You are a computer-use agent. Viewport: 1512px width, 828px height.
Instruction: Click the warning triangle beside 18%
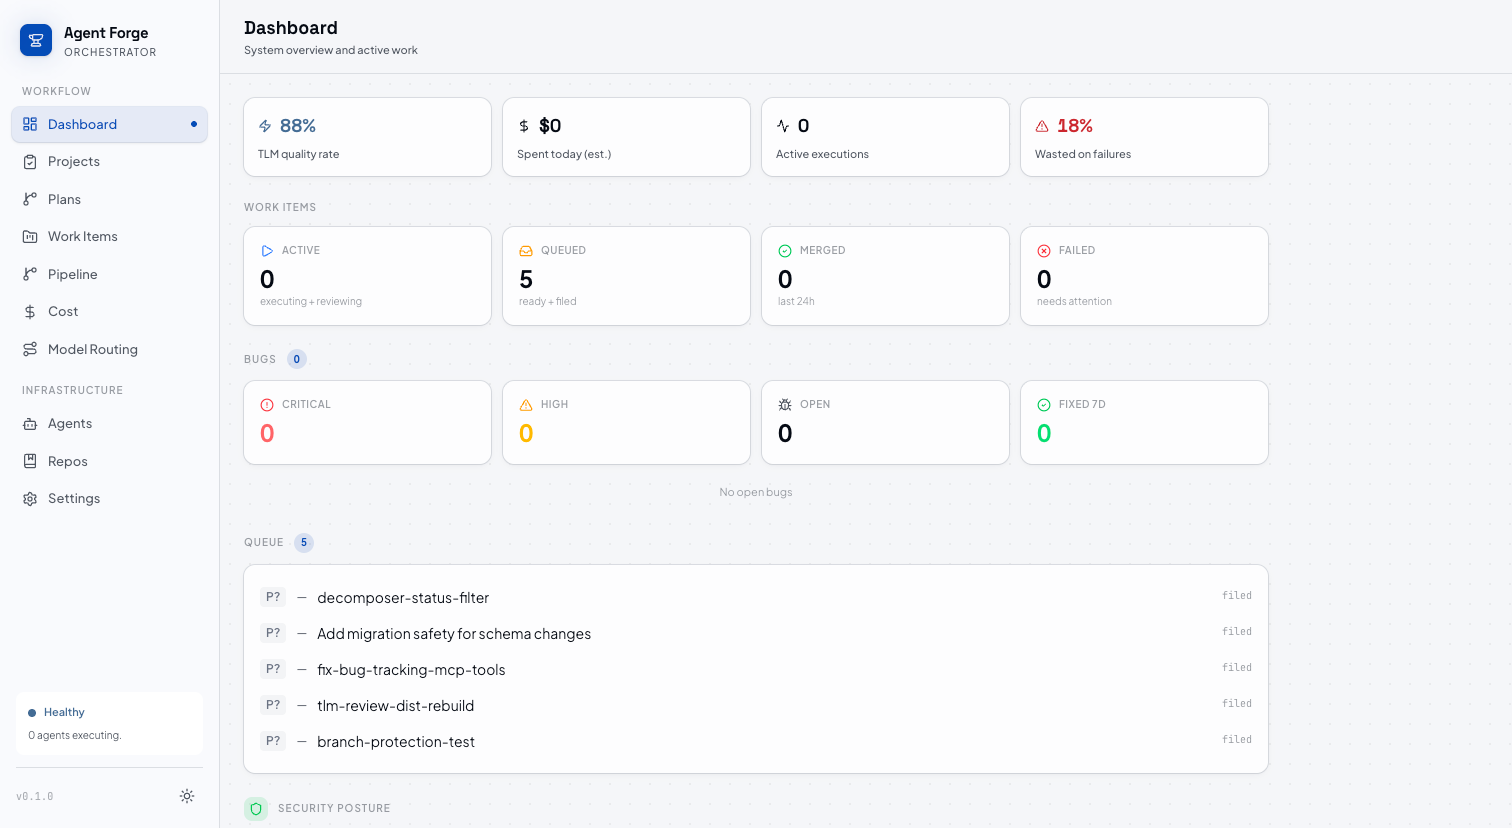click(x=1042, y=126)
